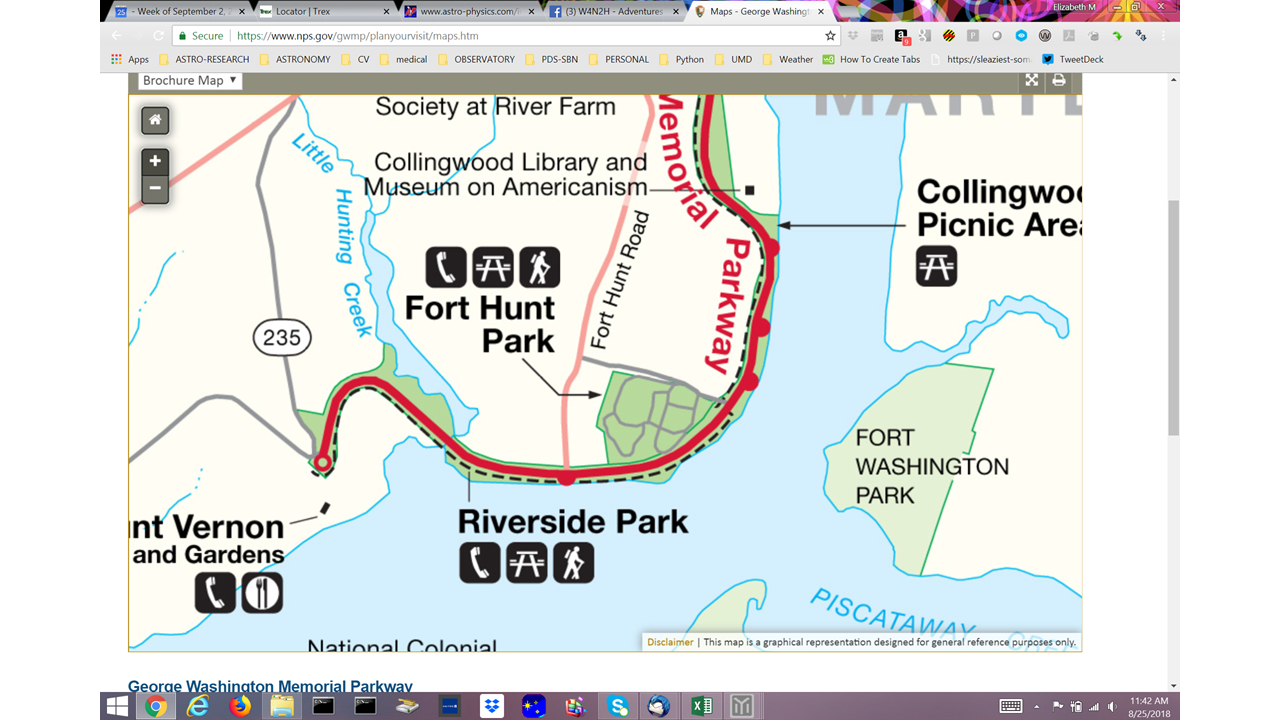Zoom in on the map
1280x720 pixels.
point(155,161)
